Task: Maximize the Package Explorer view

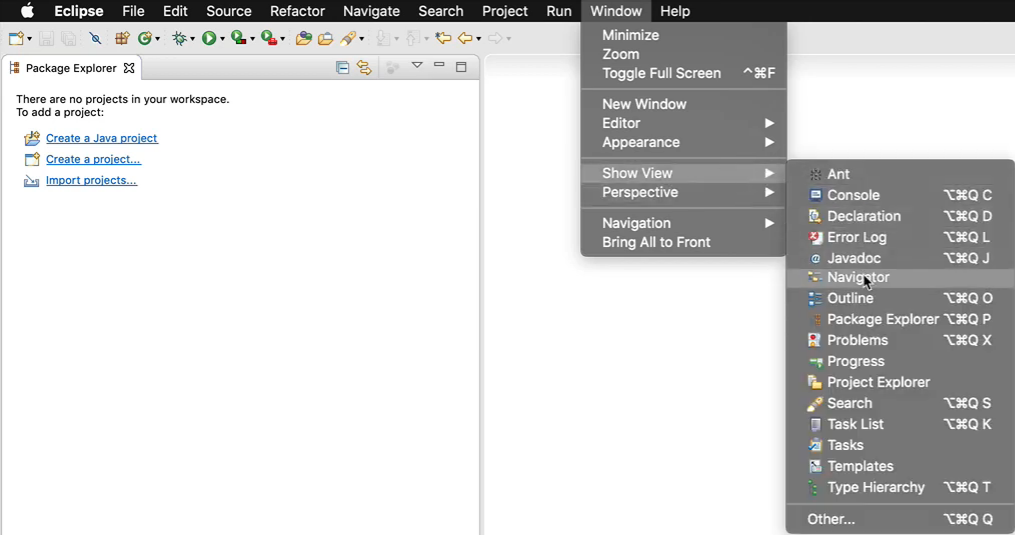Action: coord(461,67)
